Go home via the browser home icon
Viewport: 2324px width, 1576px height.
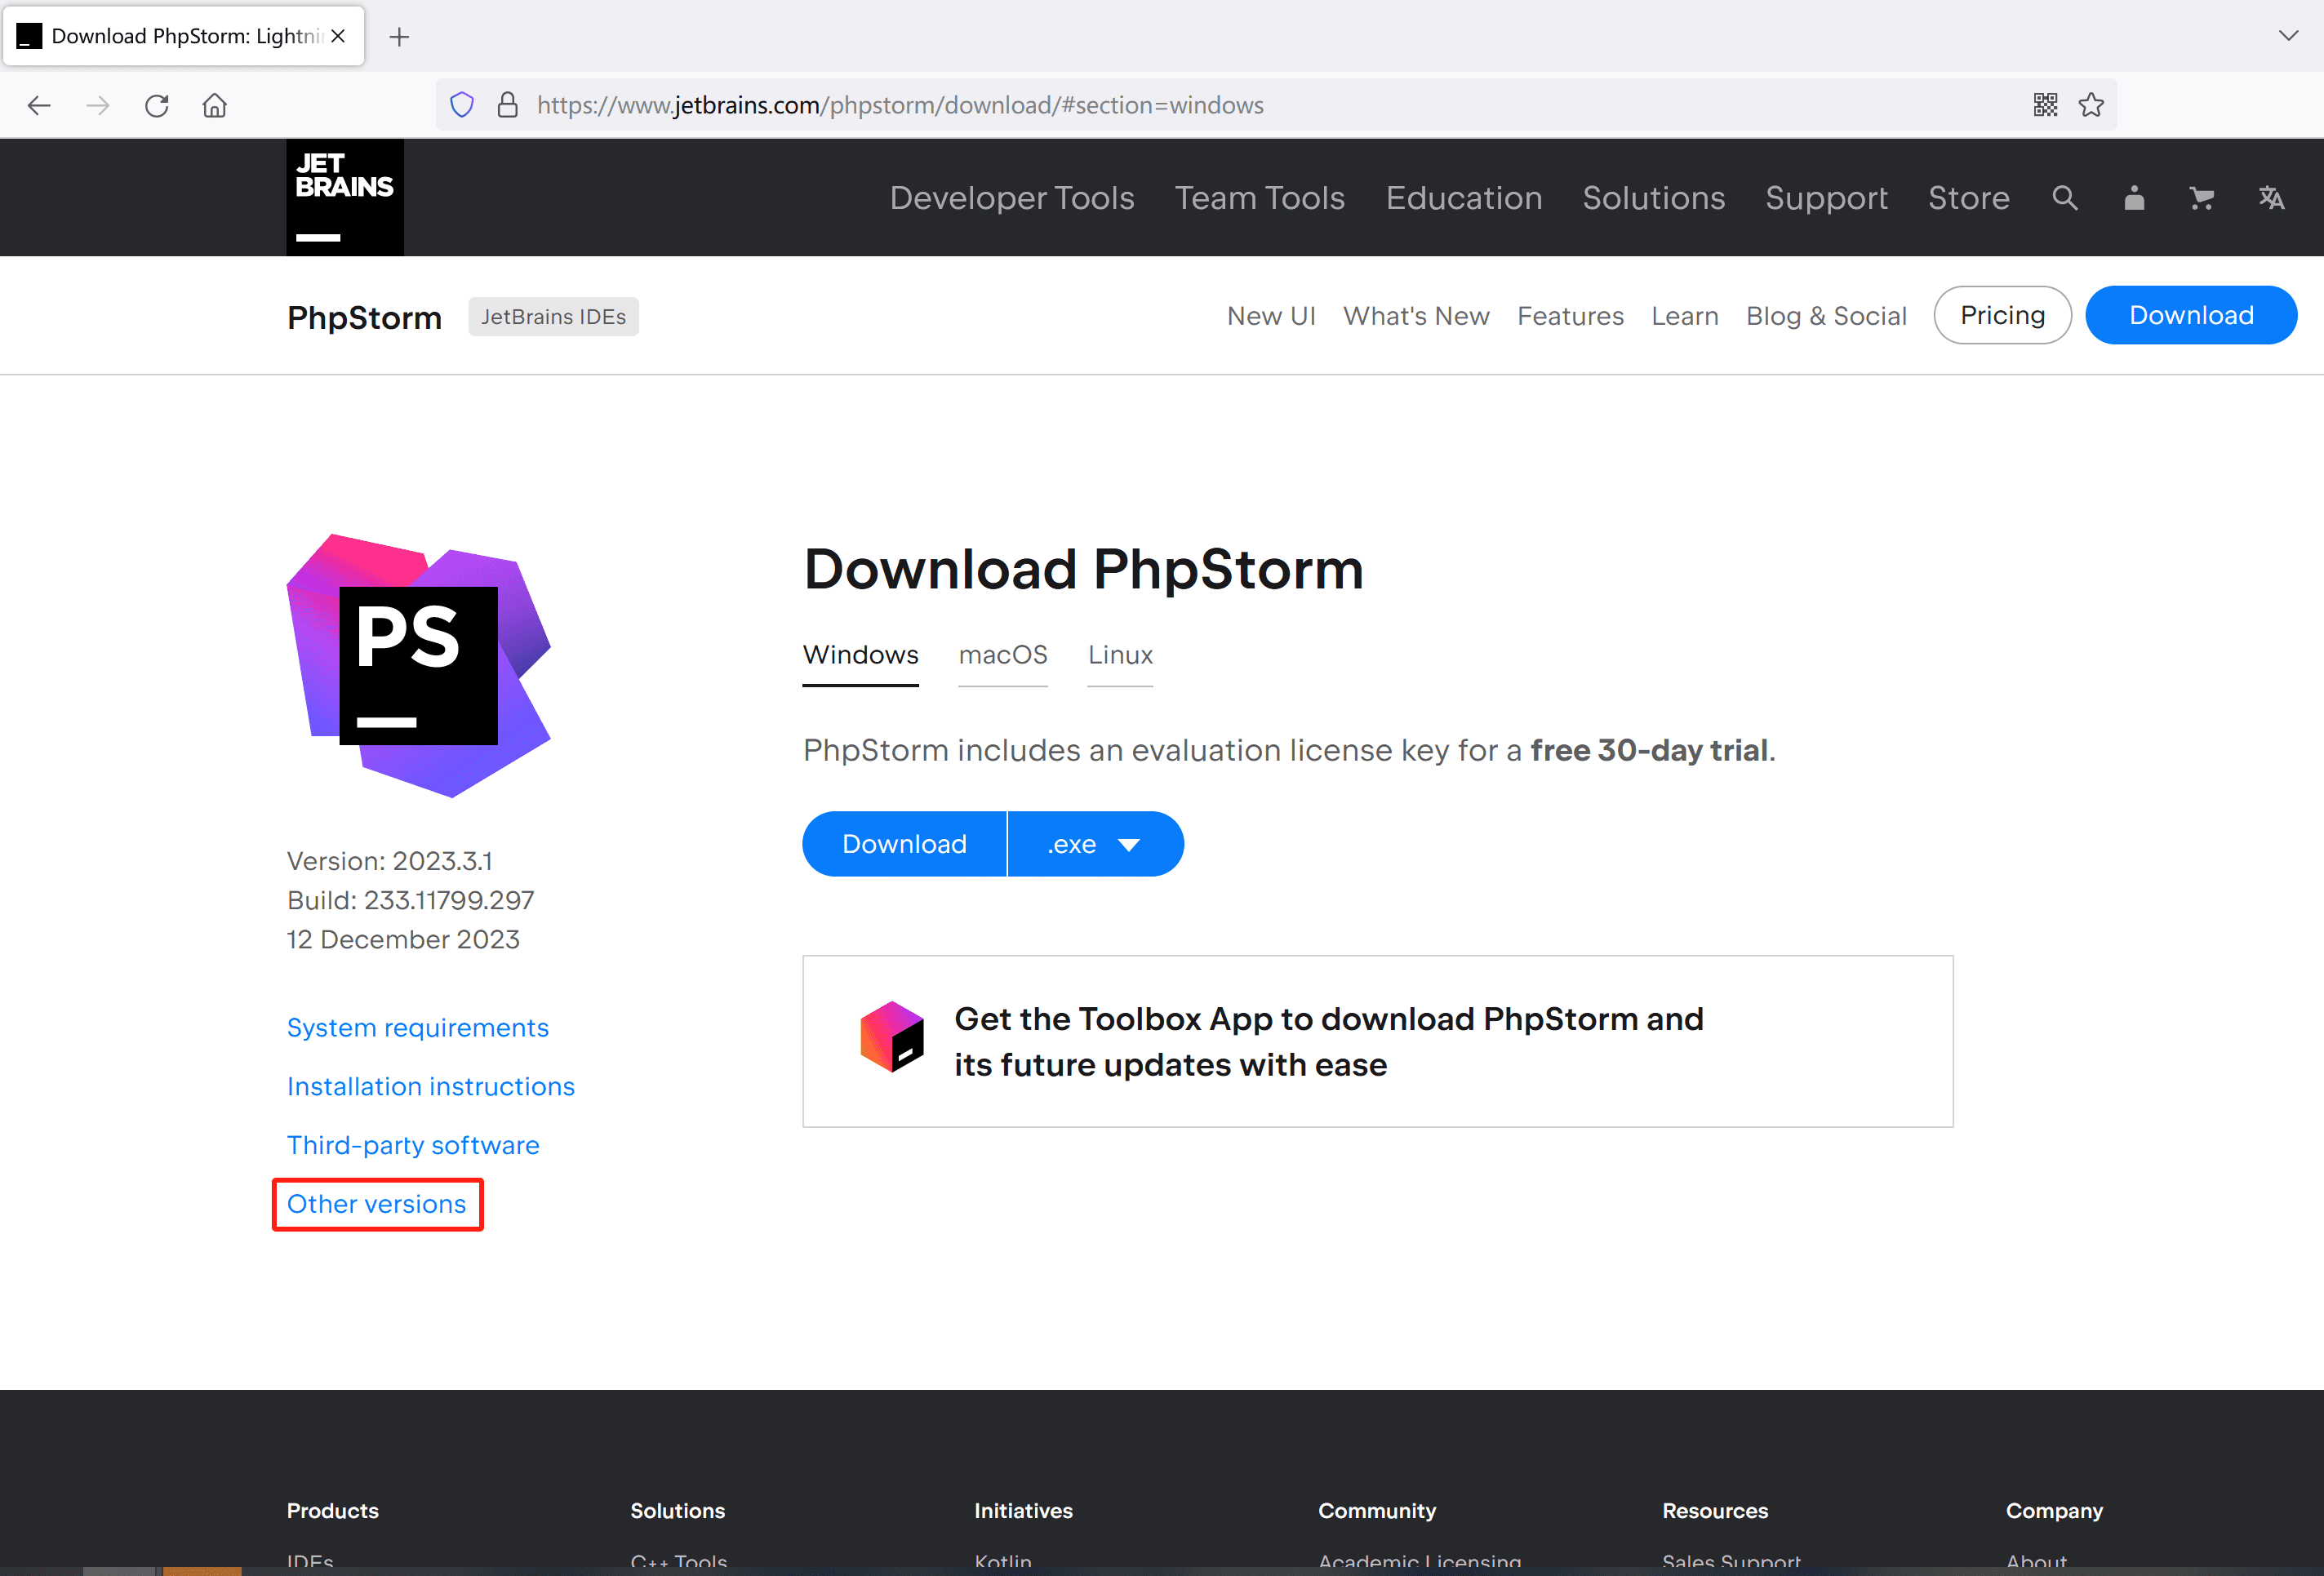click(214, 105)
